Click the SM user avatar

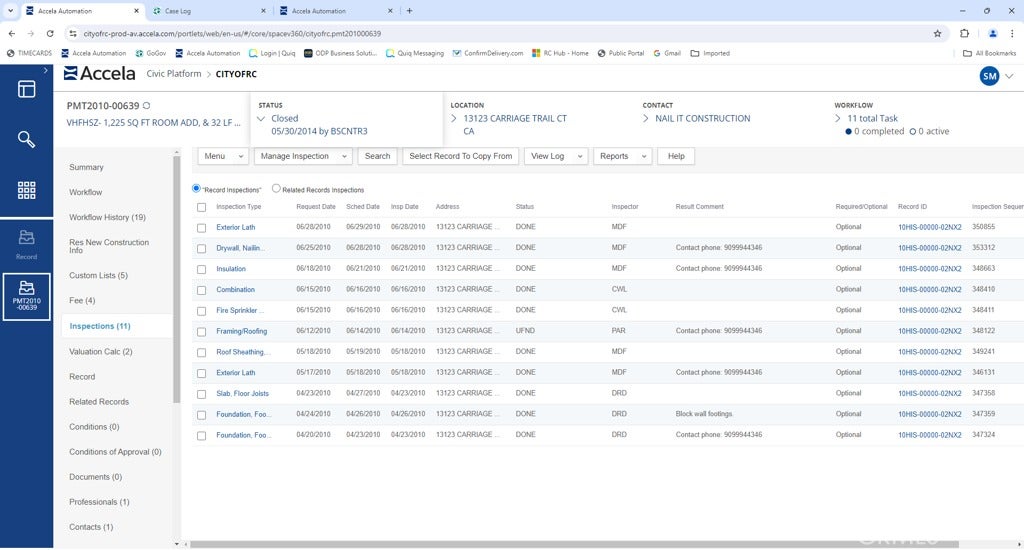tap(989, 76)
